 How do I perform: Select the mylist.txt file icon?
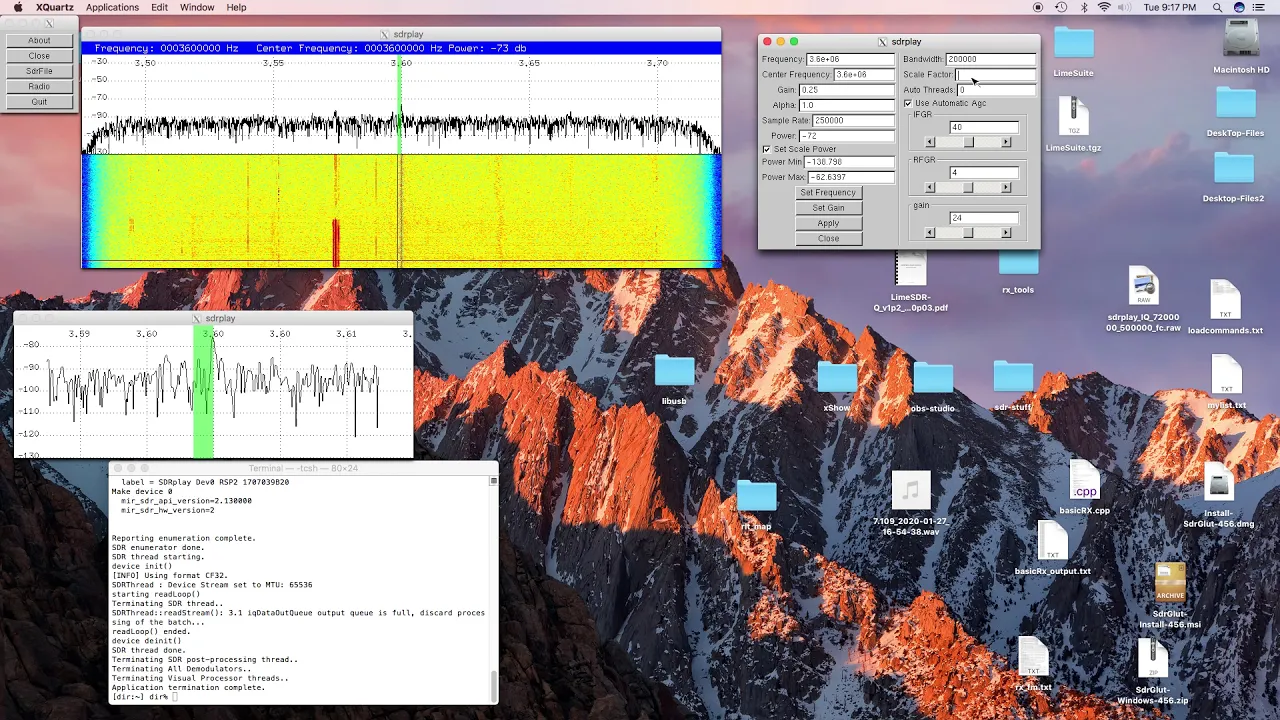(x=1226, y=375)
